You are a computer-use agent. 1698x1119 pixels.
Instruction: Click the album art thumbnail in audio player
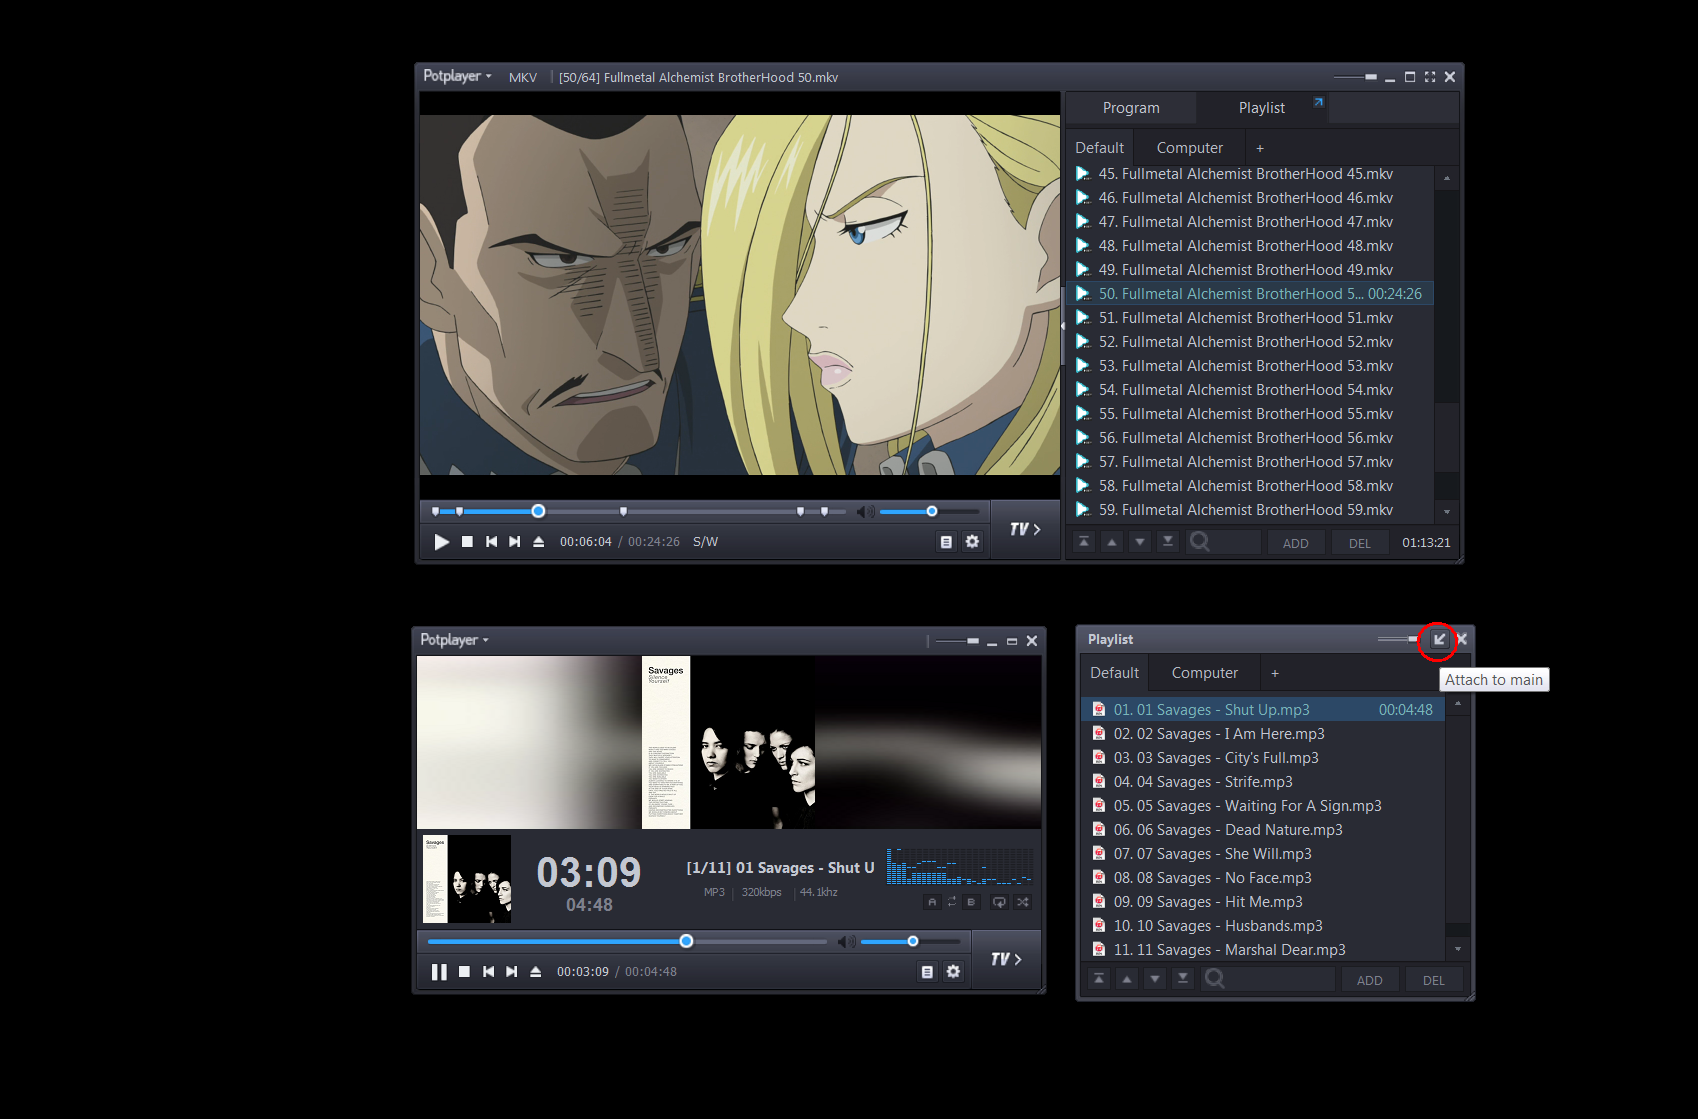point(467,879)
